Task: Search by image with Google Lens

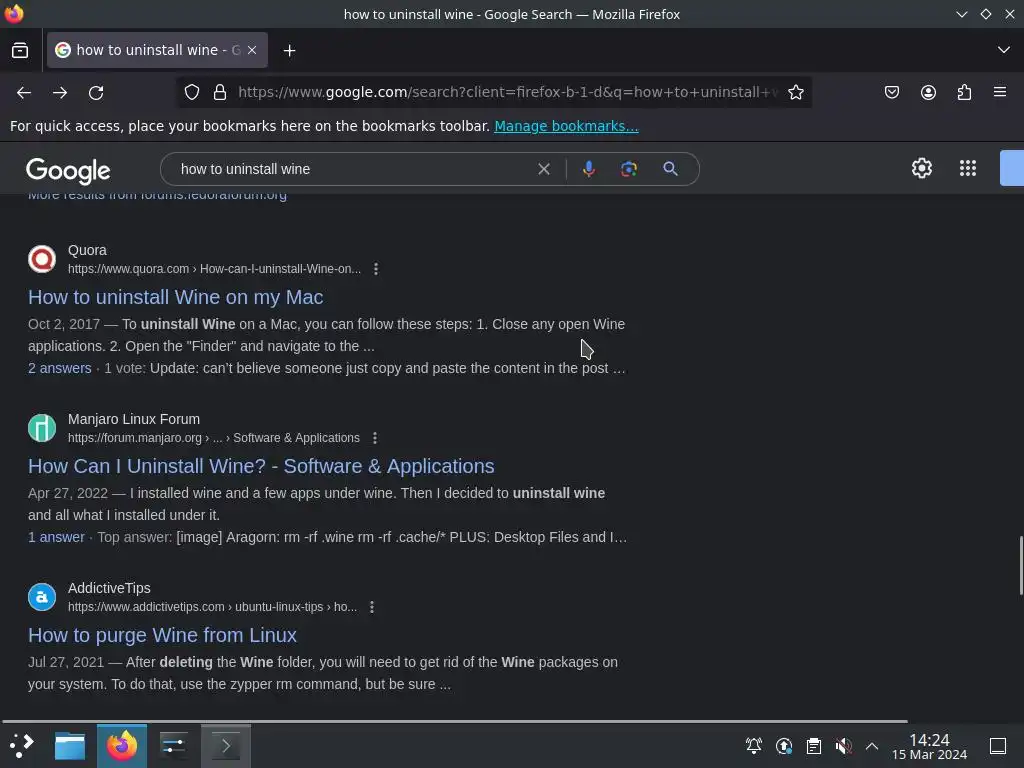Action: (x=629, y=169)
